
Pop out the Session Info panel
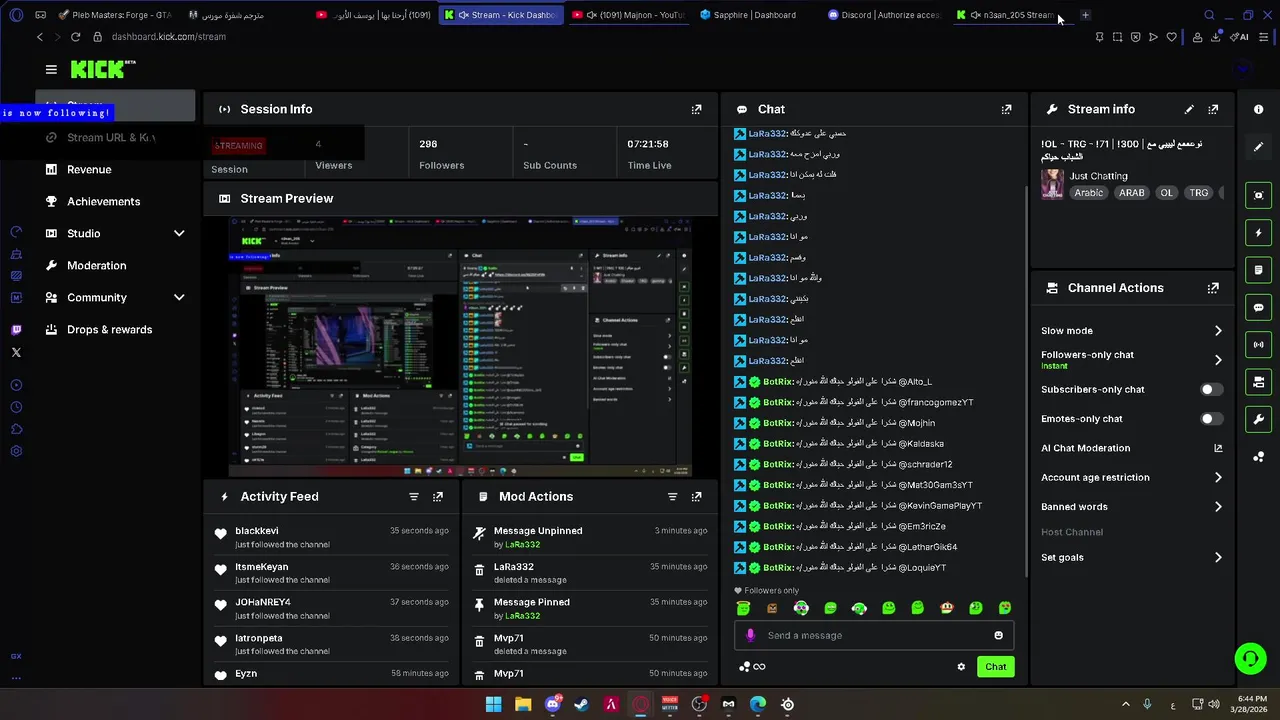696,109
